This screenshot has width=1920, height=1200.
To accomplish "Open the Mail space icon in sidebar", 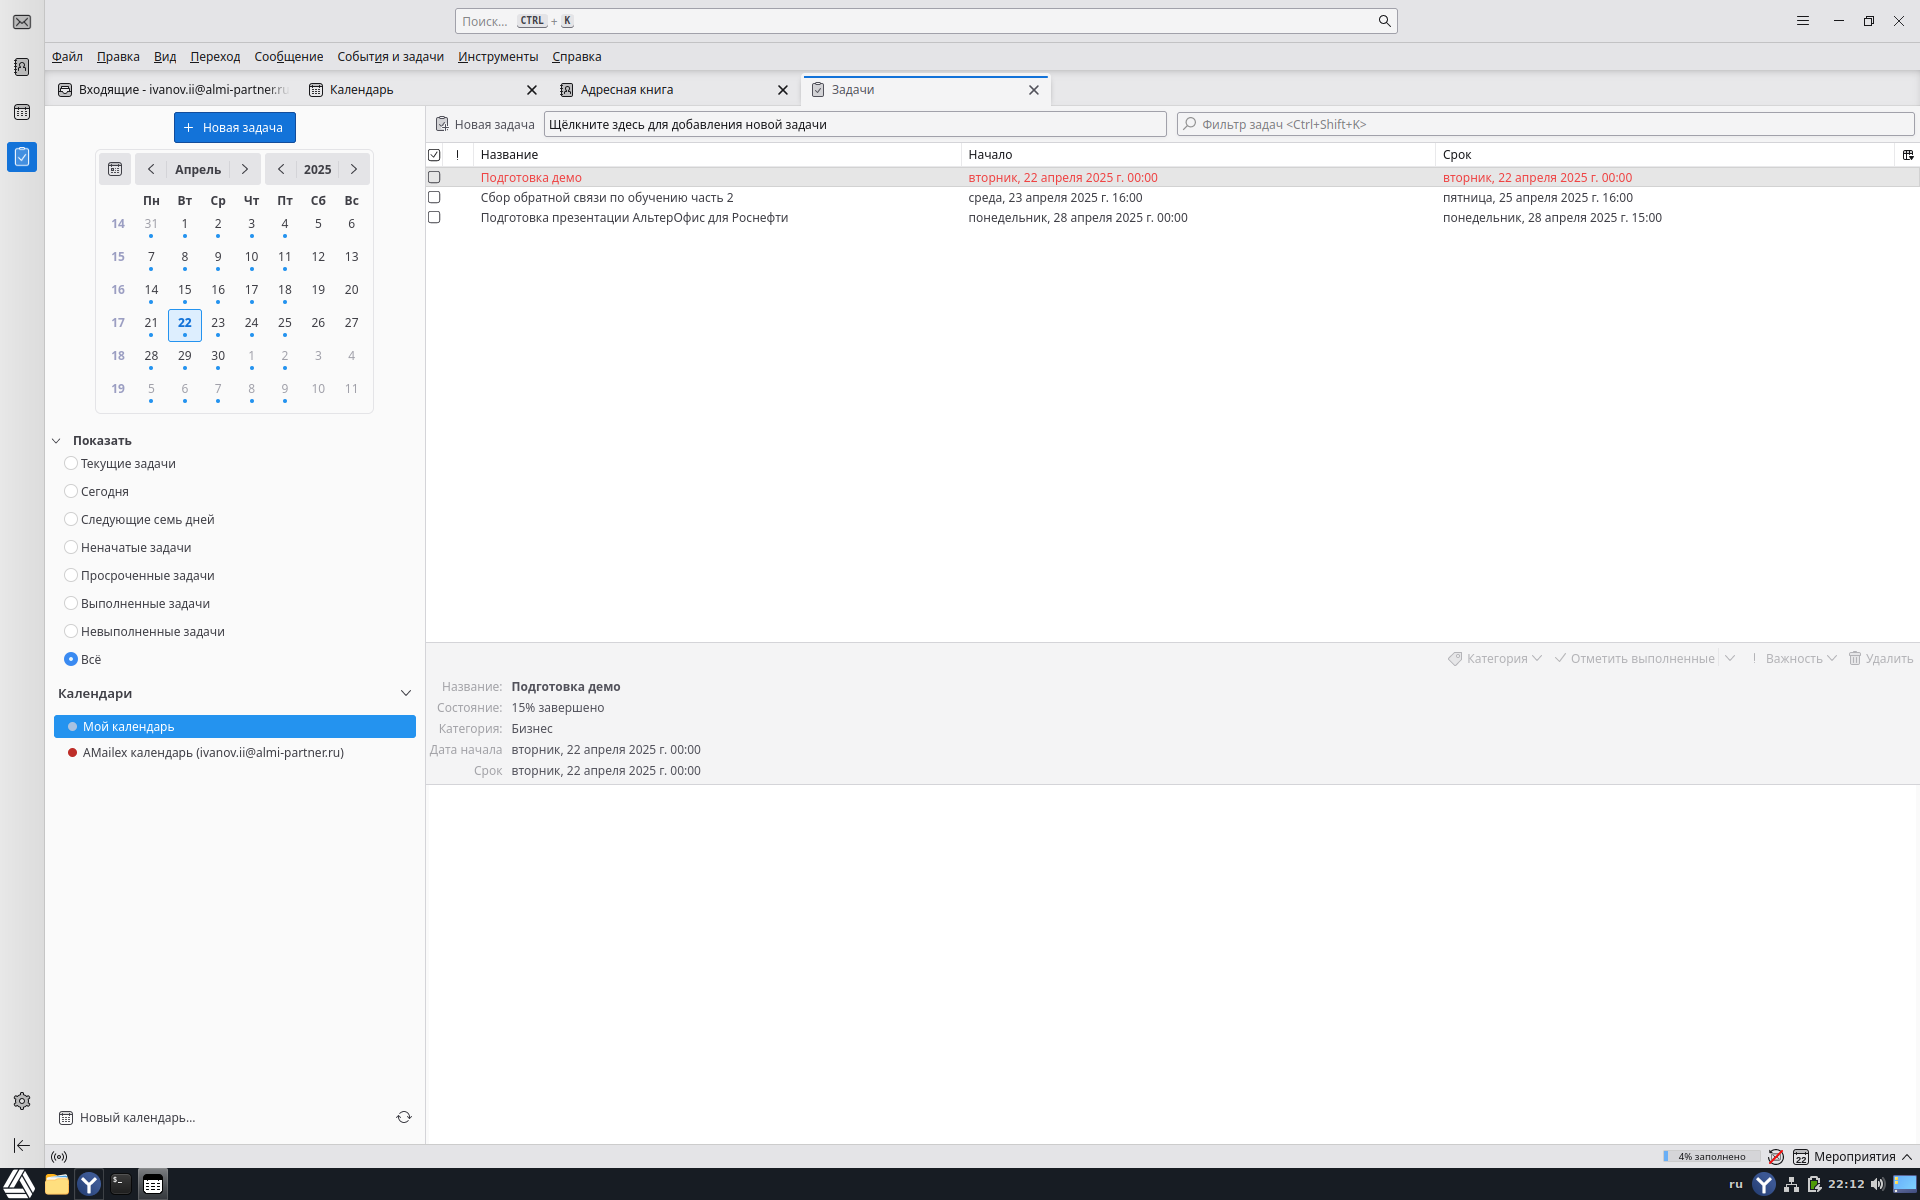I will click(22, 22).
